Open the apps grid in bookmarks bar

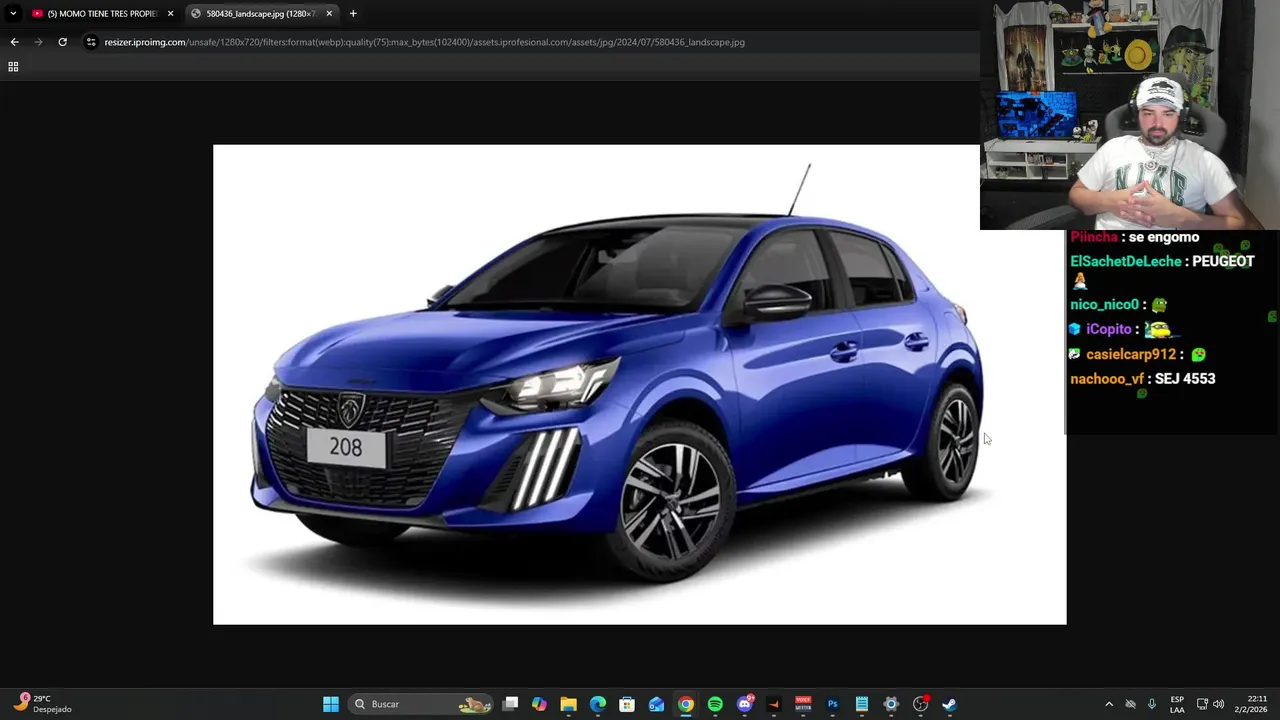pyautogui.click(x=13, y=66)
